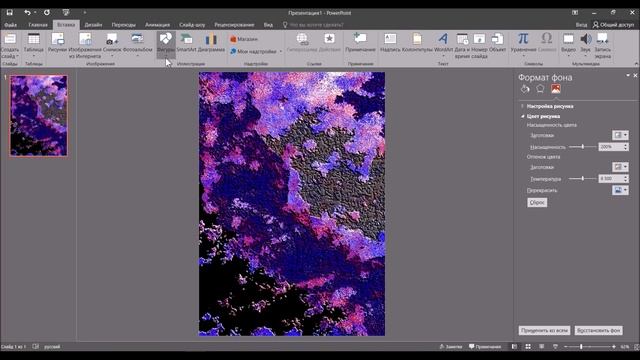640x360 pixels.
Task: Insert WordArt text
Action: [x=443, y=45]
